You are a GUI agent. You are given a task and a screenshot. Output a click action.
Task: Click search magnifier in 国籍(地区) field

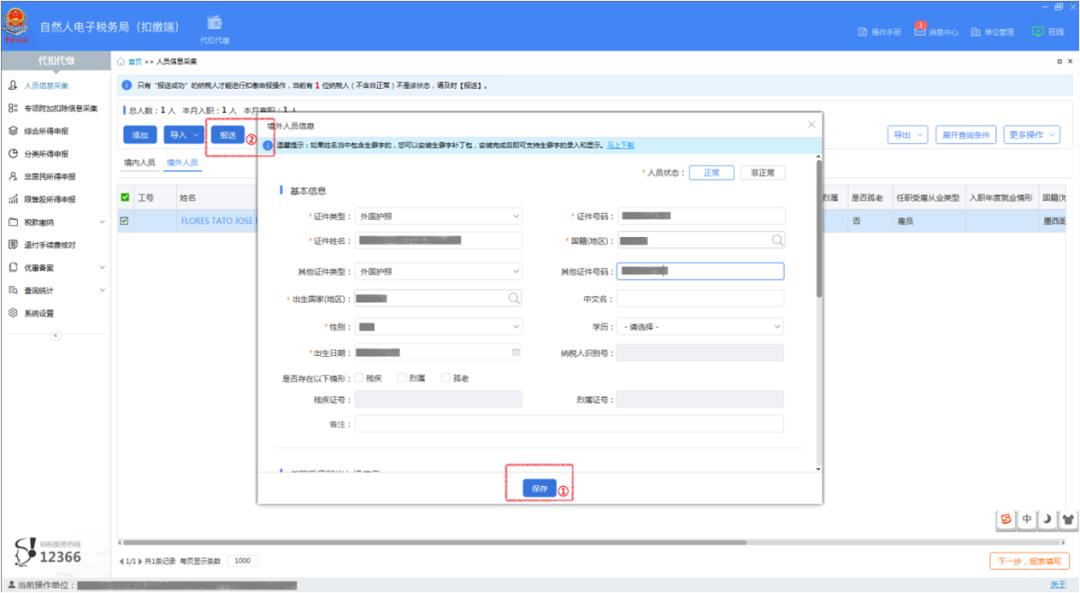(x=776, y=240)
